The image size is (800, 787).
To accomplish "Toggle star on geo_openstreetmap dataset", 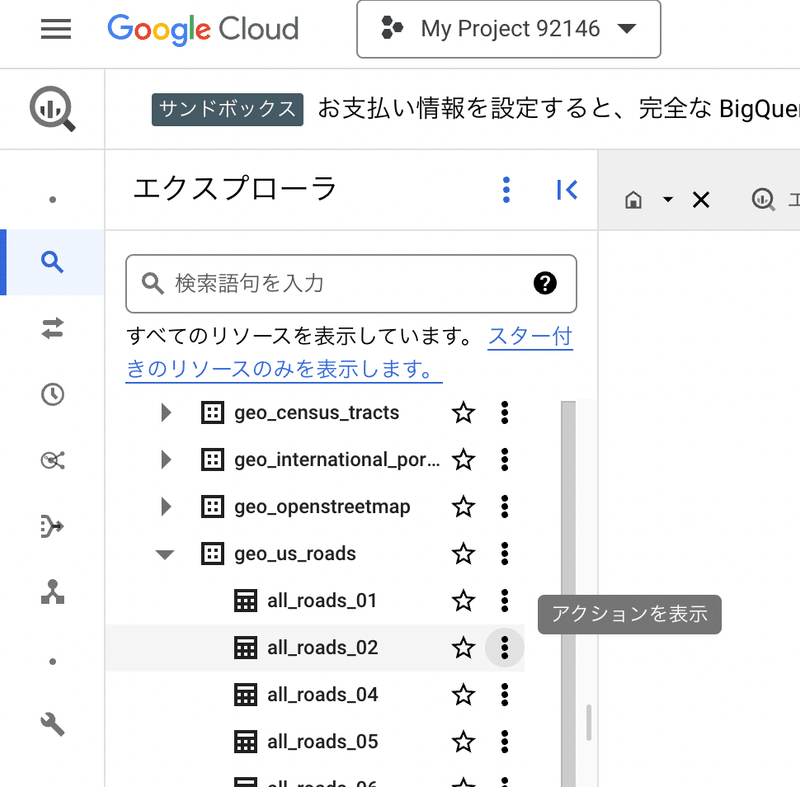I will 463,507.
